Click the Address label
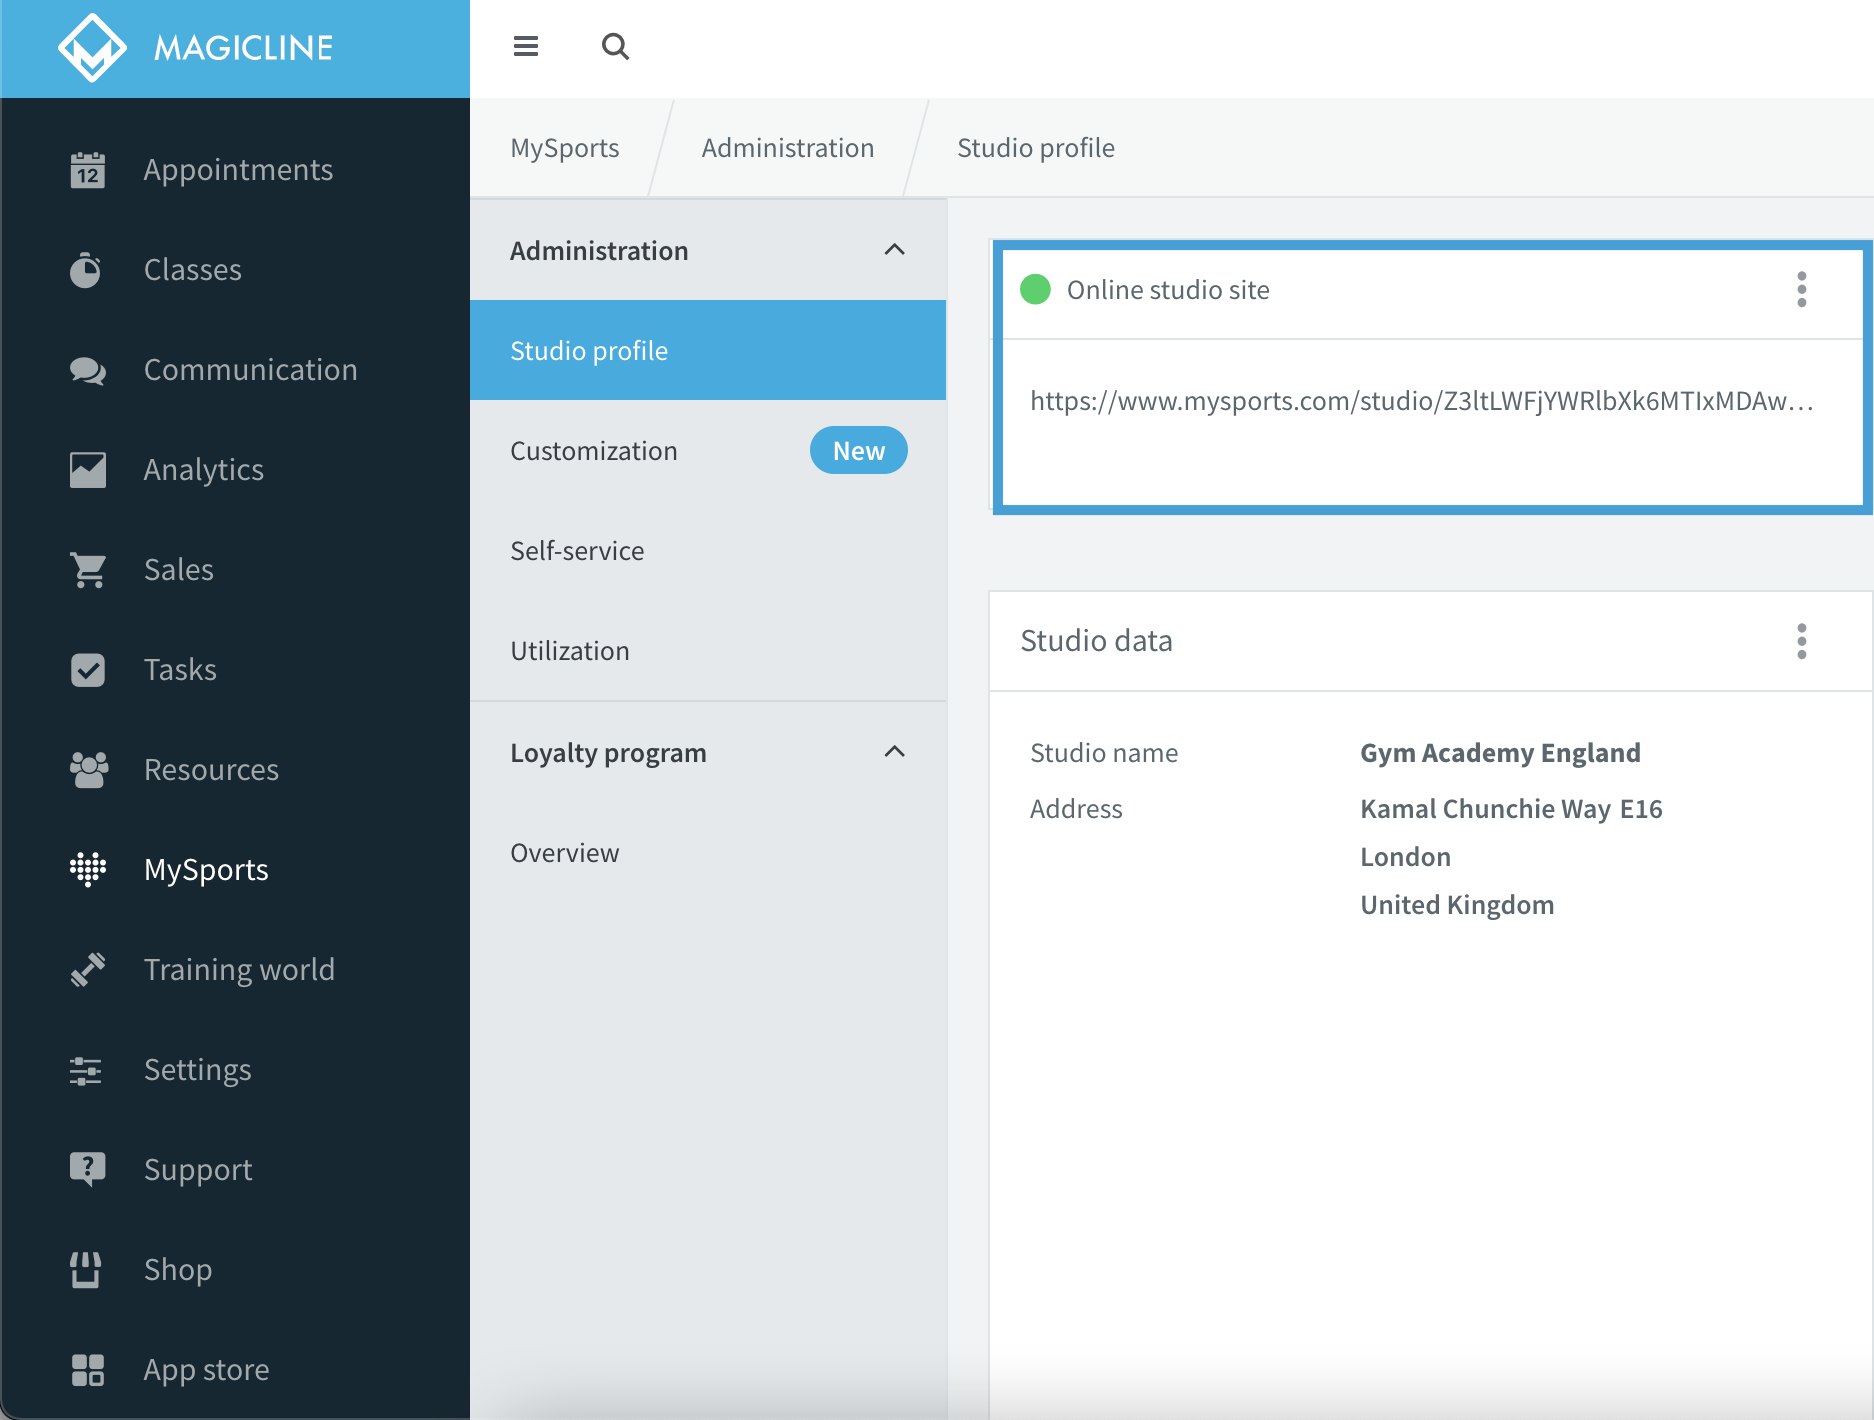The image size is (1874, 1420). tap(1076, 809)
